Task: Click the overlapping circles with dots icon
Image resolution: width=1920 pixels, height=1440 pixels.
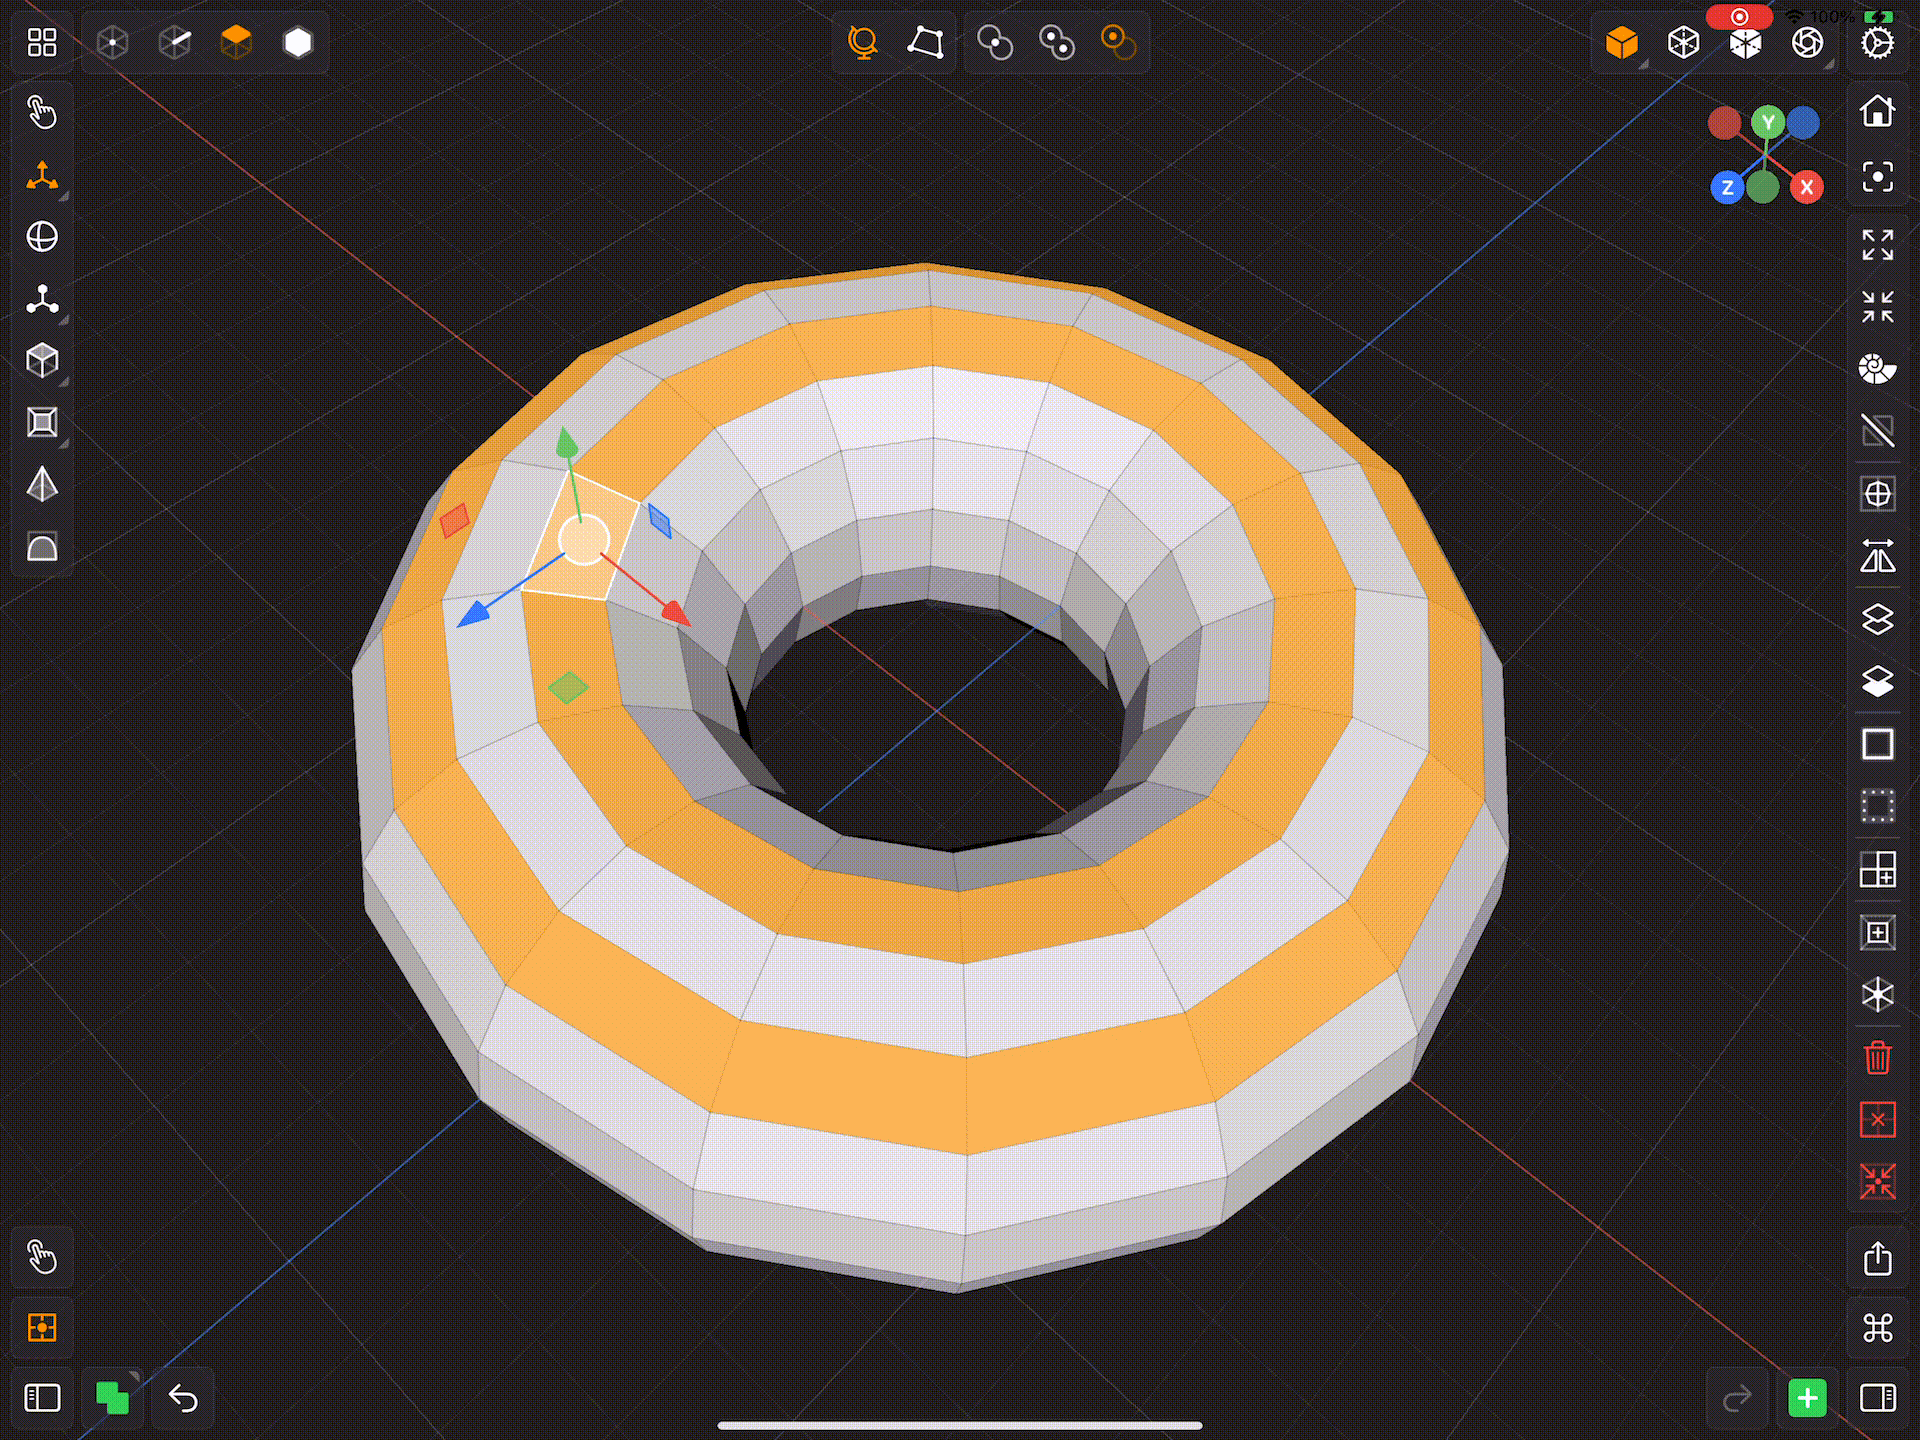Action: coord(1057,42)
